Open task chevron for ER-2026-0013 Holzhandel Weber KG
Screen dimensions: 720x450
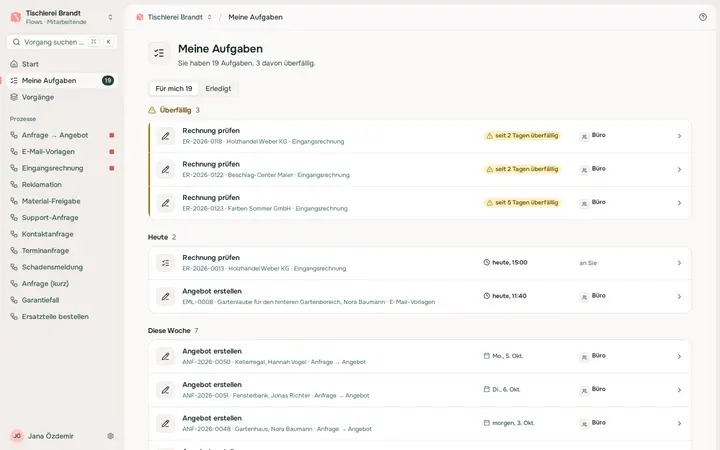tap(679, 263)
